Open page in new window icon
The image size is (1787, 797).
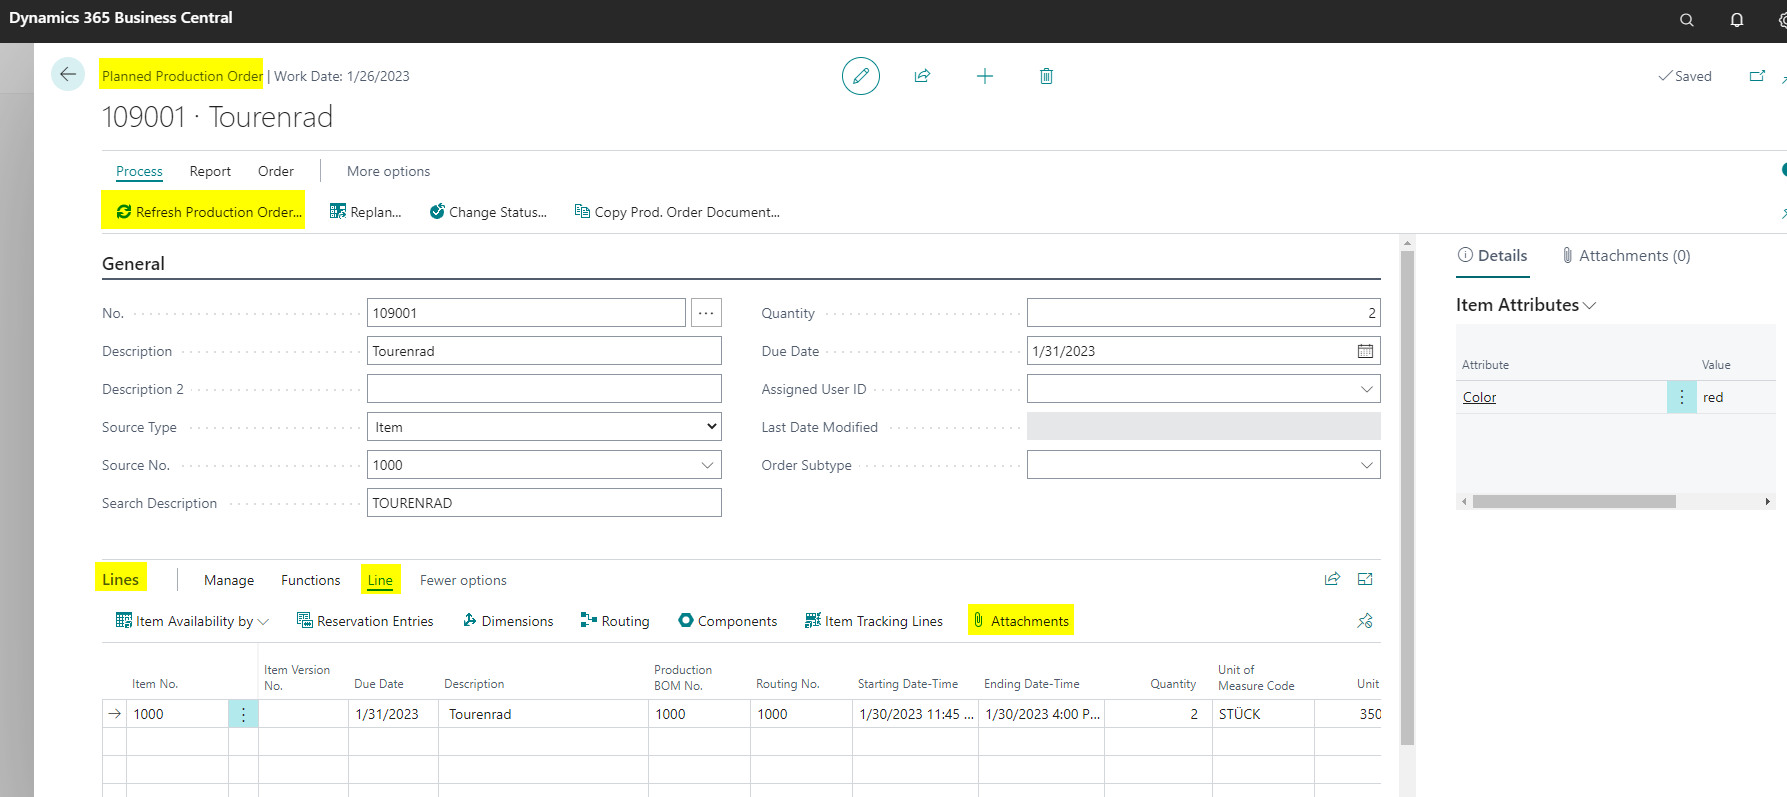point(1757,76)
